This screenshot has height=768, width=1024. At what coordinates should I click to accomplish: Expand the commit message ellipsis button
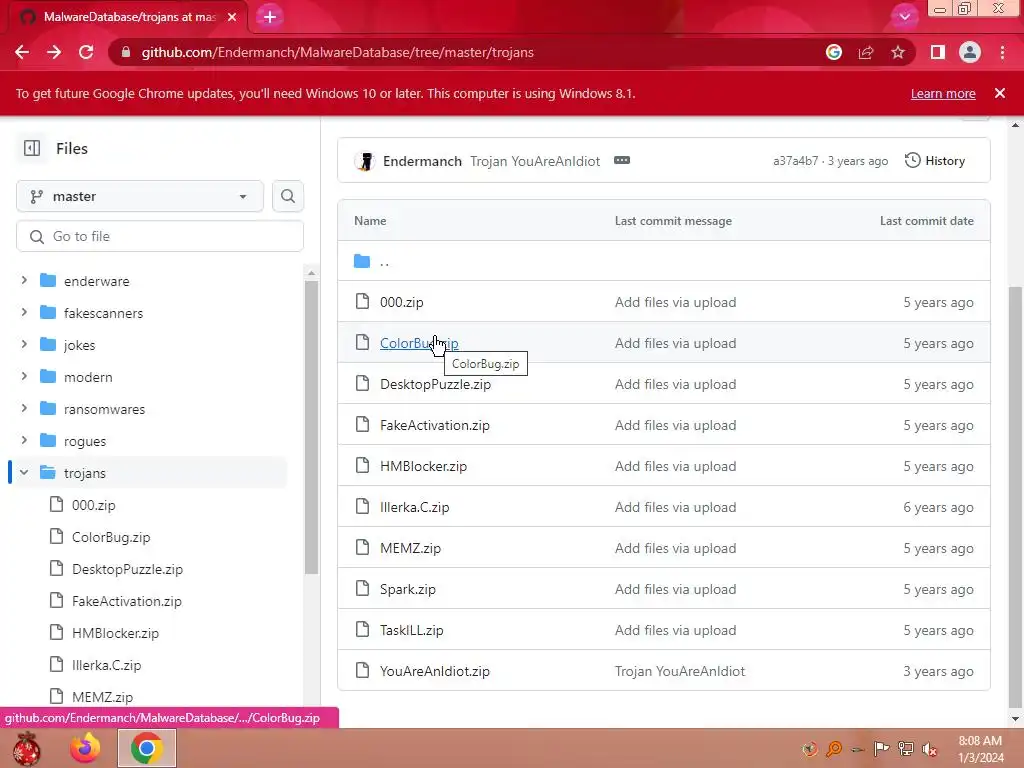click(622, 161)
